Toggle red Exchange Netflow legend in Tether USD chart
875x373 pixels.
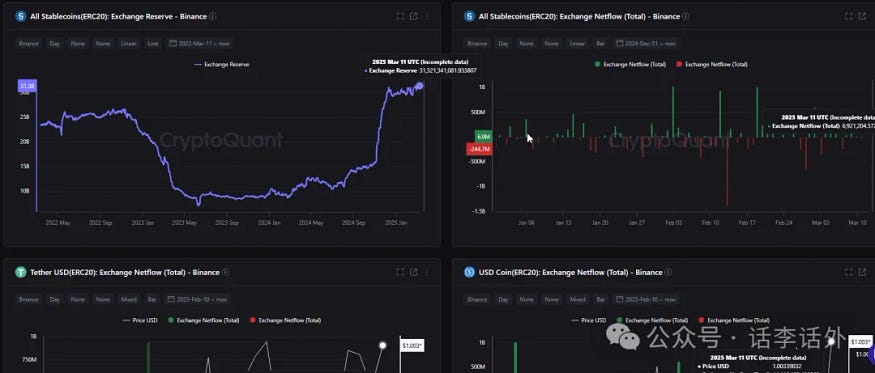click(285, 321)
